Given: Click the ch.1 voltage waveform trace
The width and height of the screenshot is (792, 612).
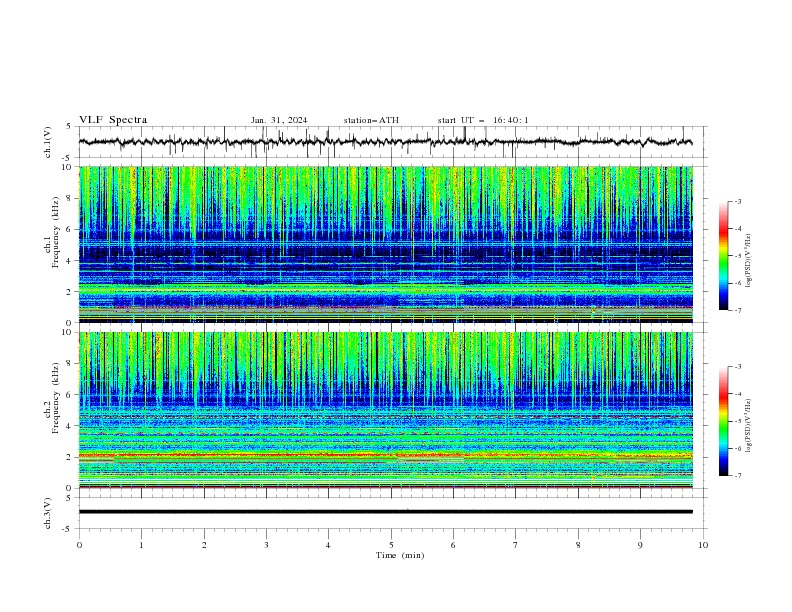Looking at the screenshot, I should [x=385, y=142].
